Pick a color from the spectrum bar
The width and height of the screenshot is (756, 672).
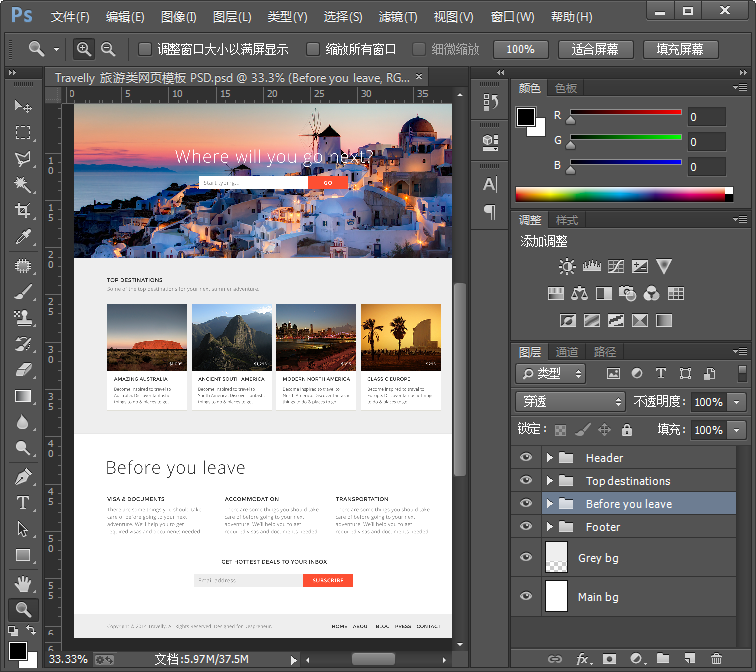click(620, 194)
